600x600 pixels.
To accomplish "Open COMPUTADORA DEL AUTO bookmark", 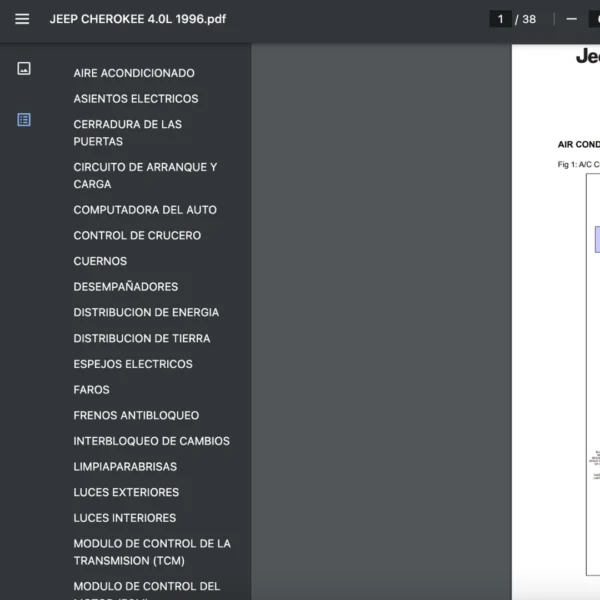I will click(145, 210).
